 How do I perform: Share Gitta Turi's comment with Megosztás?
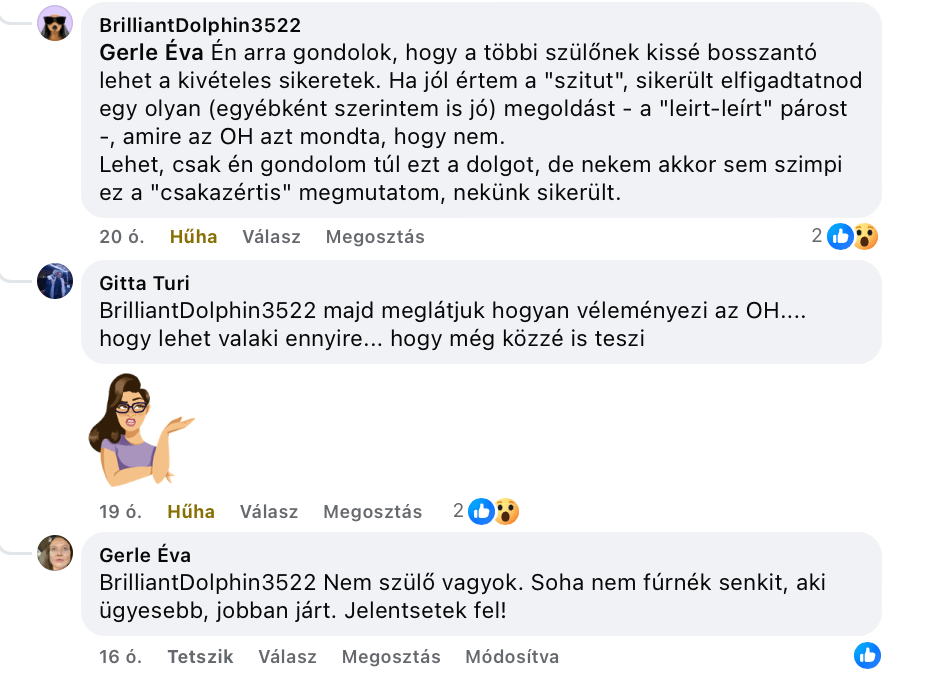[372, 511]
